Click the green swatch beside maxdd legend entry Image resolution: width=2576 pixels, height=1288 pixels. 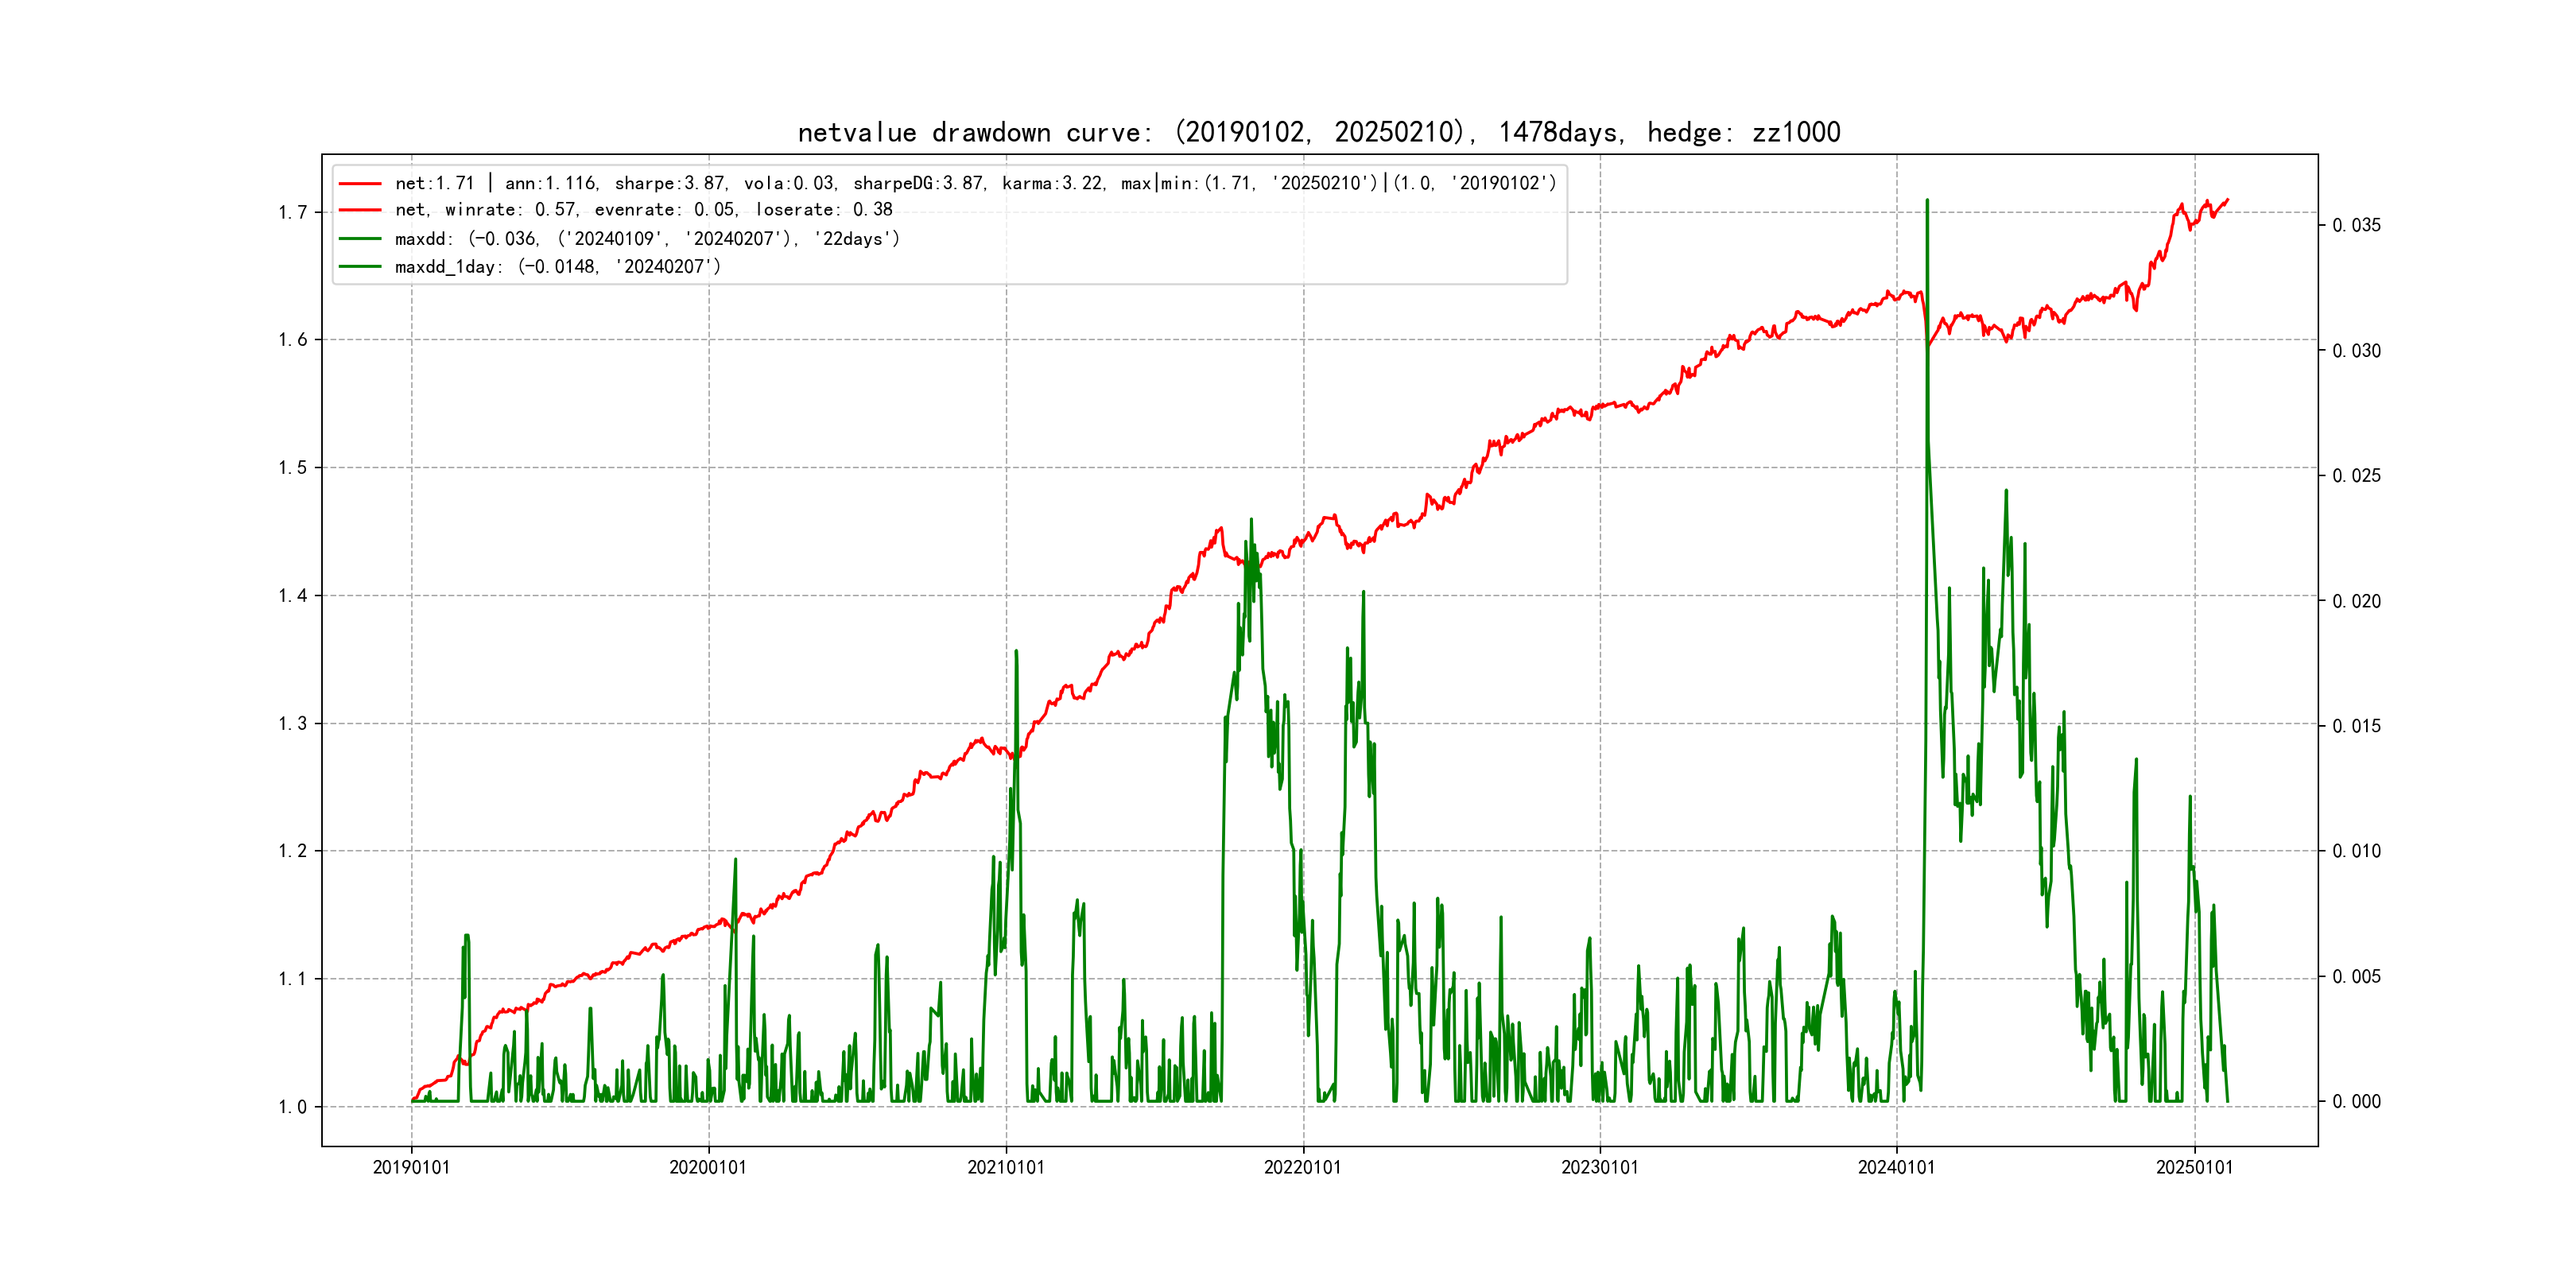360,239
